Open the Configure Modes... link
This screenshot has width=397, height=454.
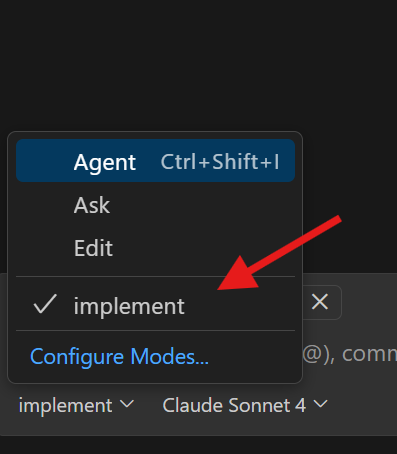click(x=119, y=356)
